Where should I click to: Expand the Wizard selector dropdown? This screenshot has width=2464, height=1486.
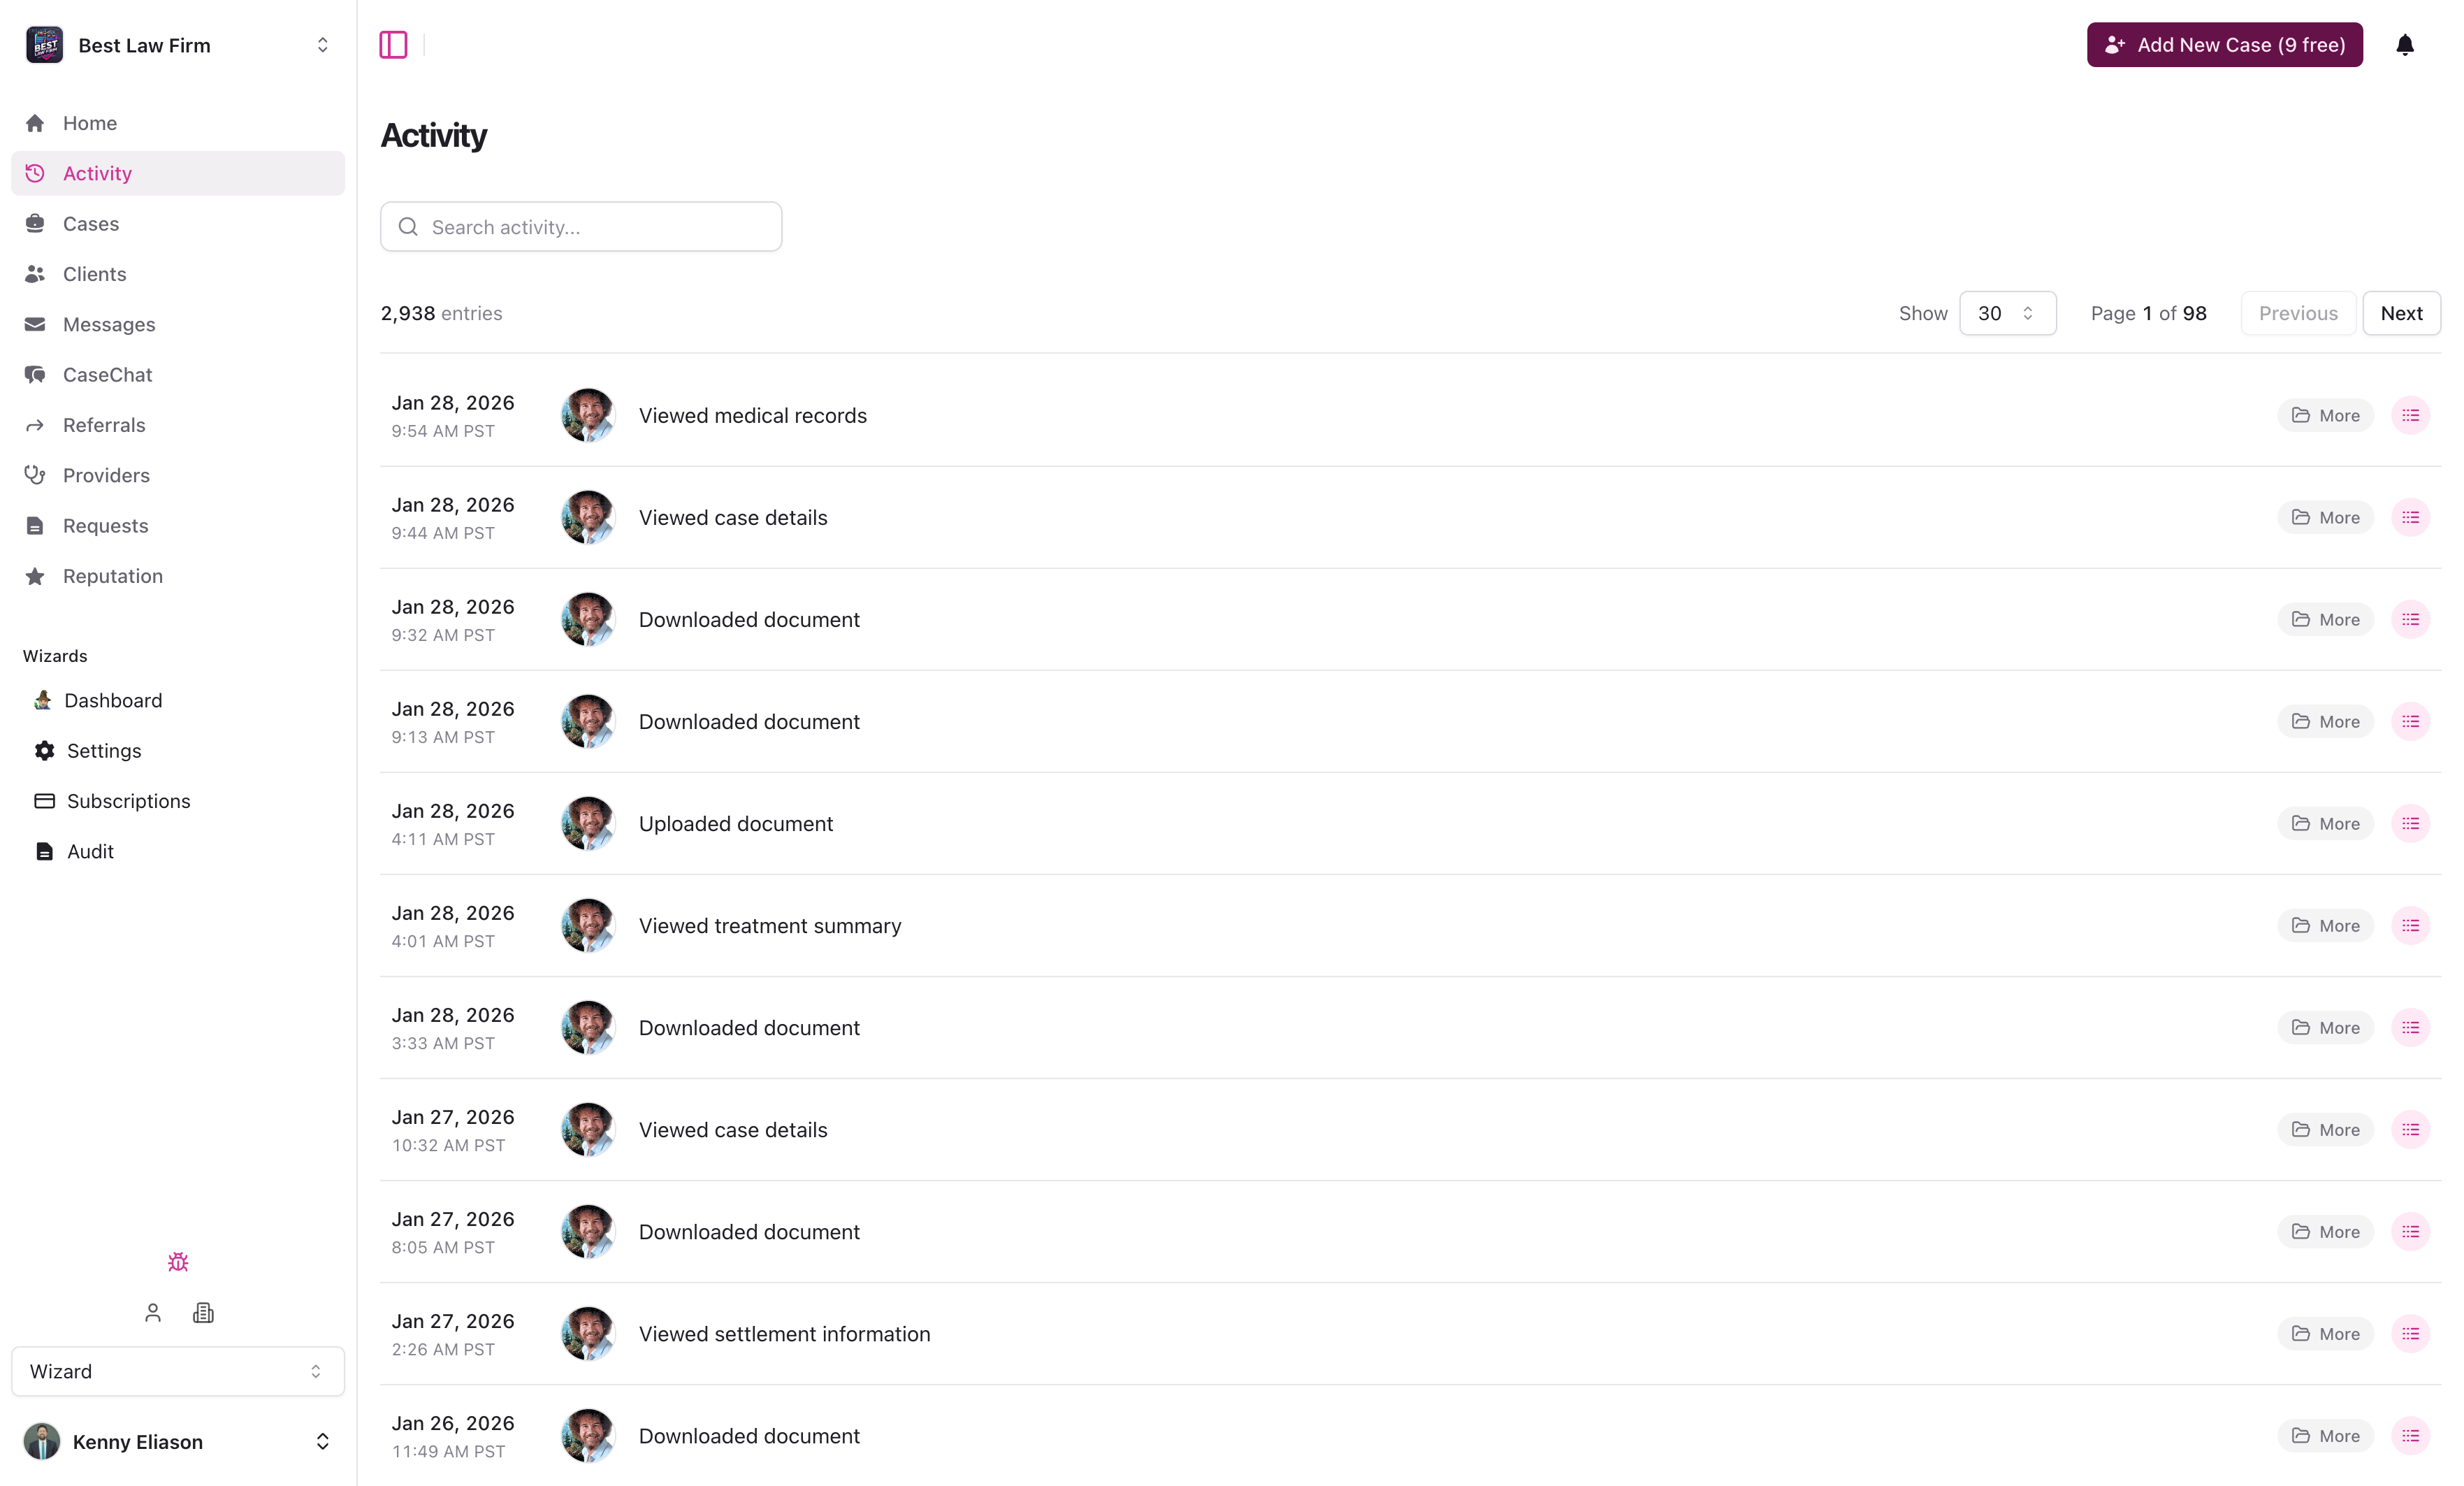click(x=177, y=1371)
